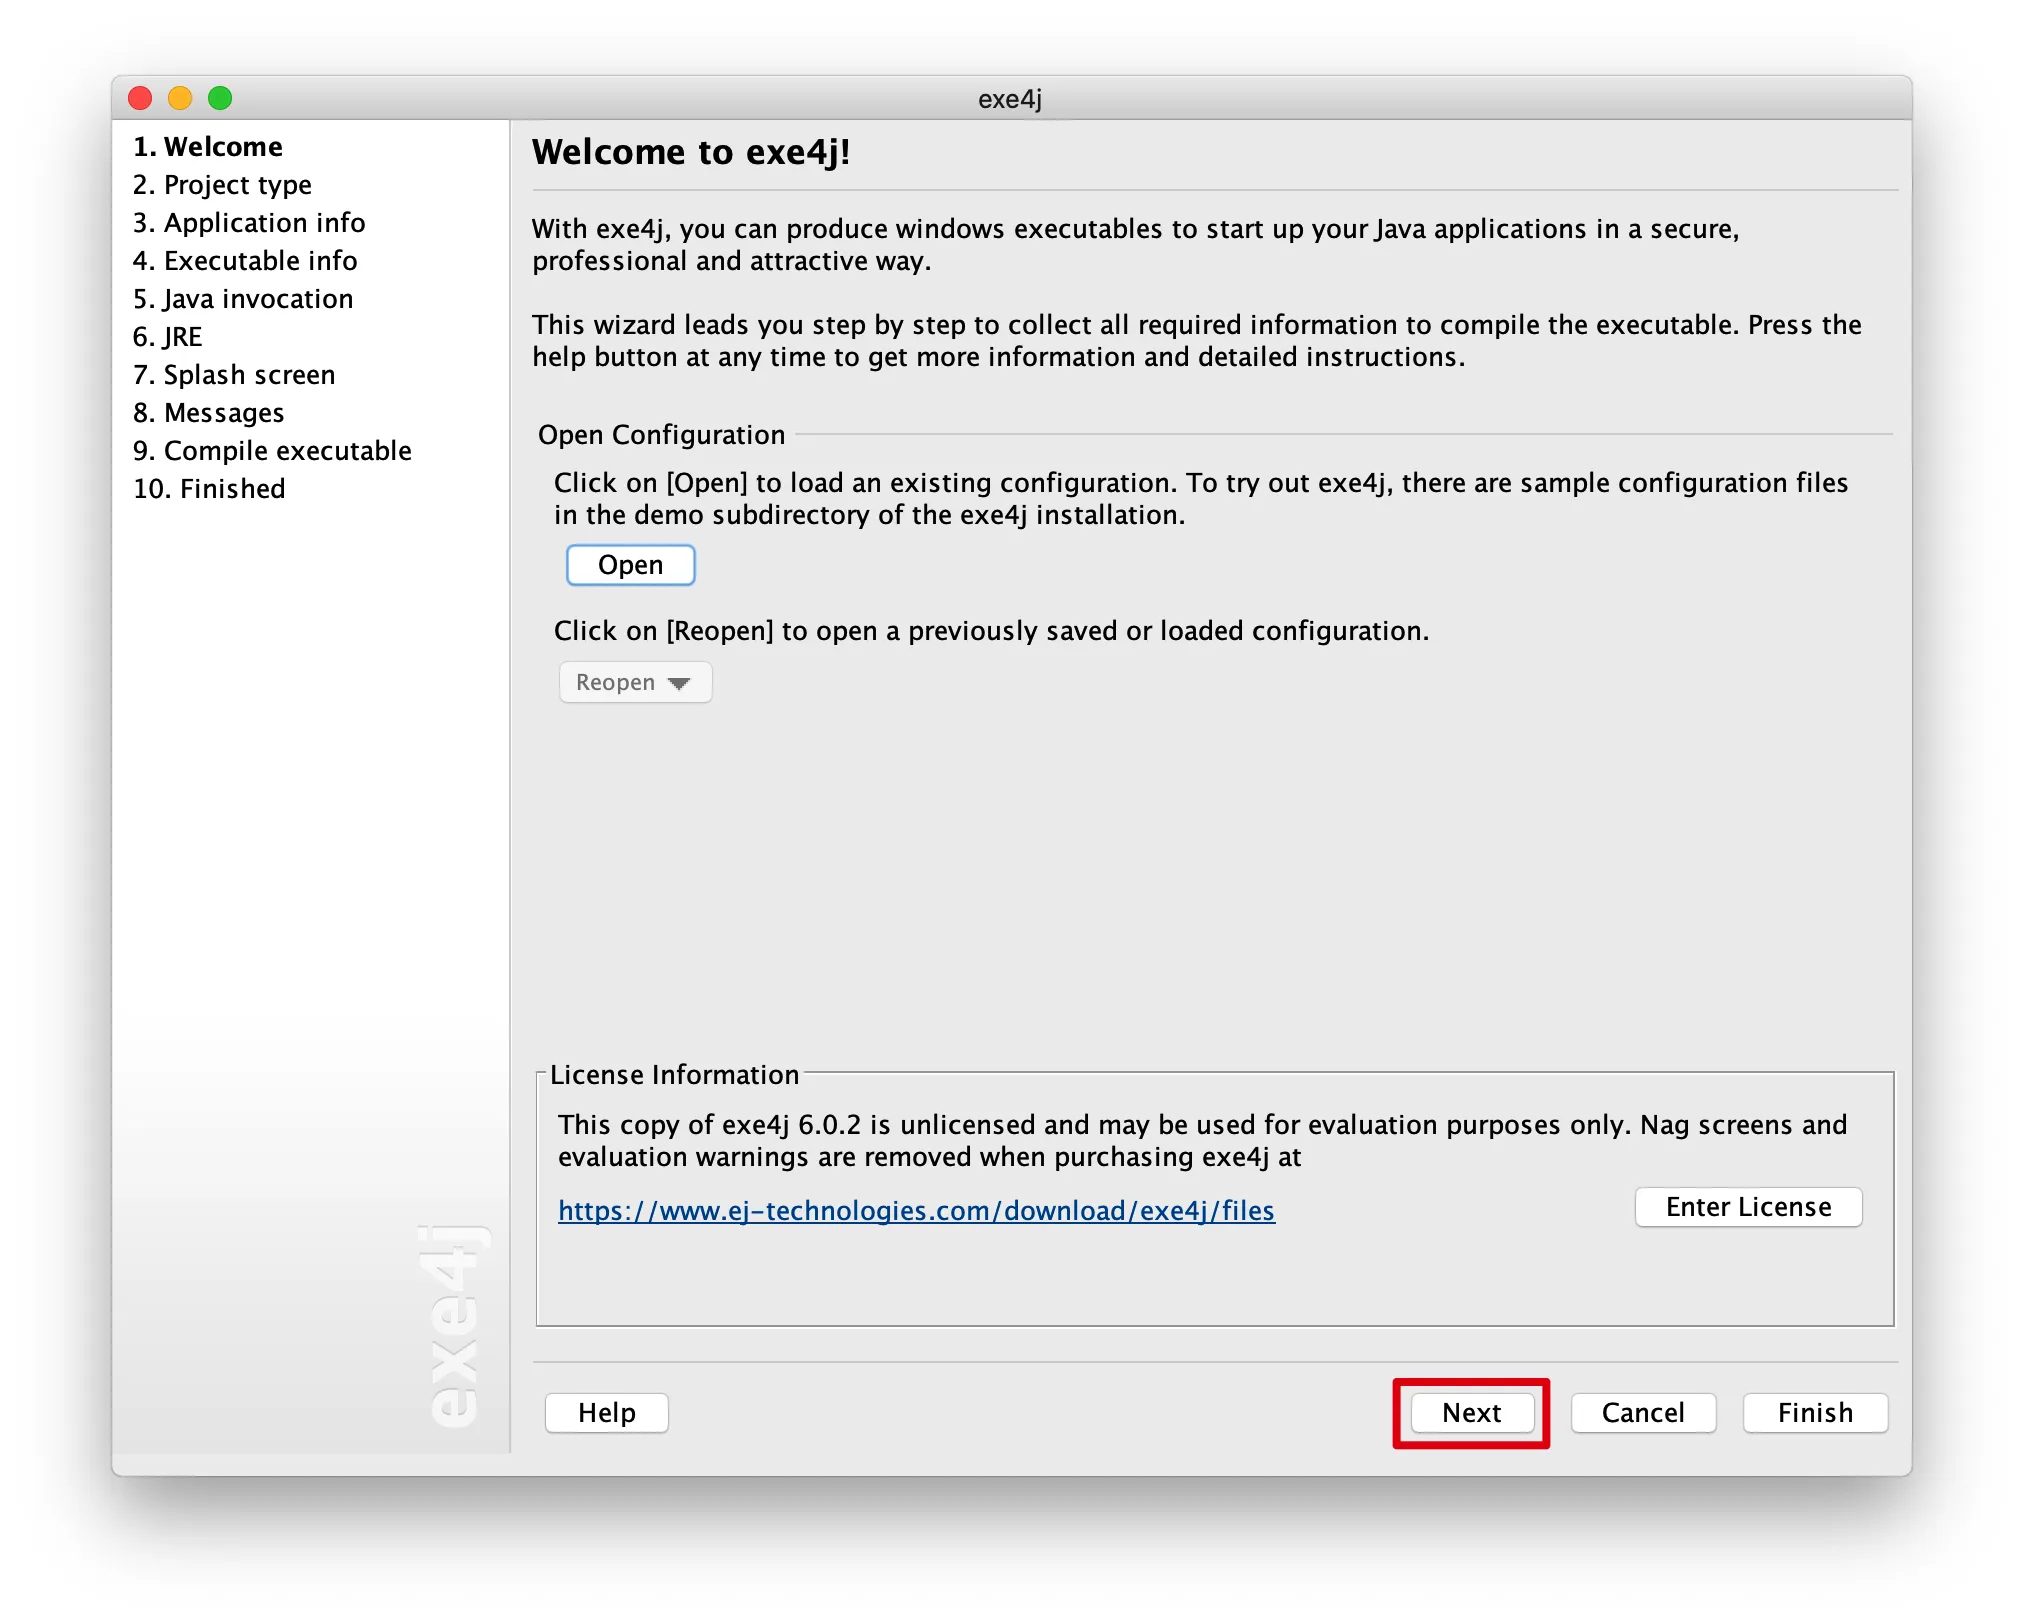Cancel the exe4j wizard
This screenshot has width=2024, height=1624.
click(1643, 1412)
